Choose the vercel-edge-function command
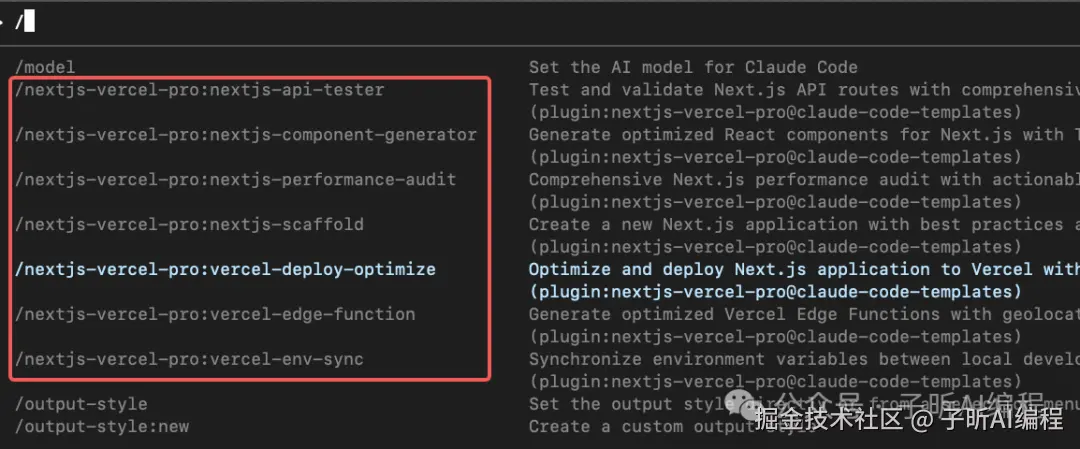1080x449 pixels. (215, 314)
